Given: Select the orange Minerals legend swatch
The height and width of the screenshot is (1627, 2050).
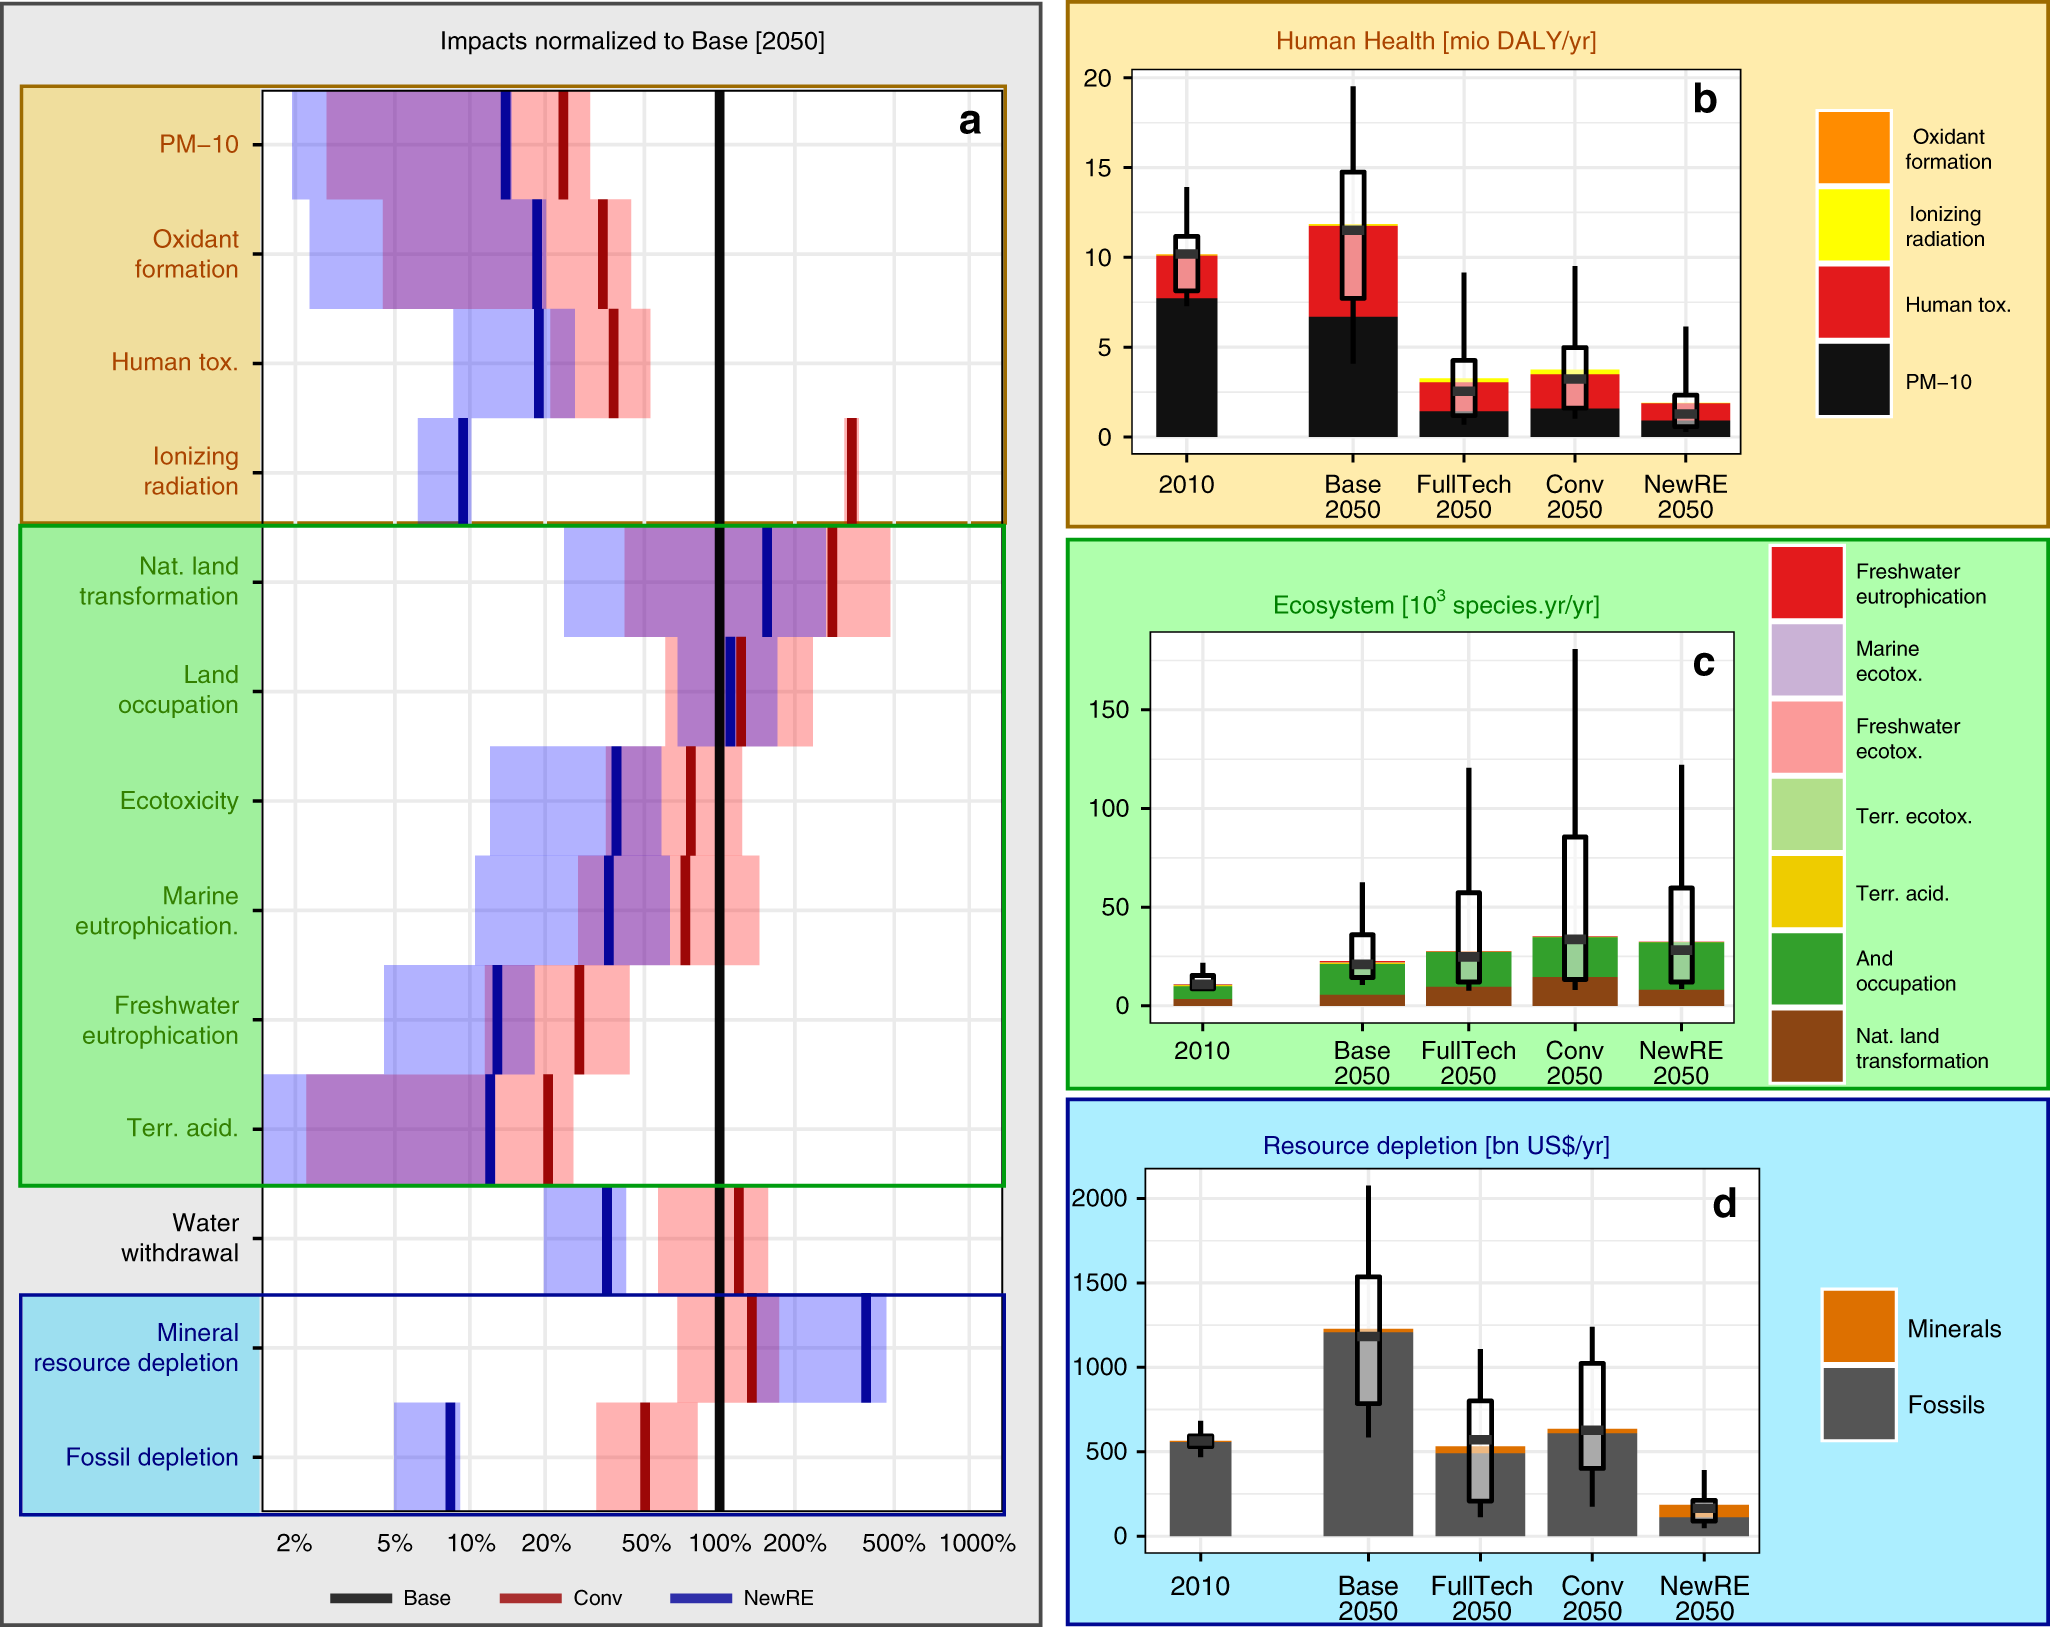Looking at the screenshot, I should pos(1858,1326).
